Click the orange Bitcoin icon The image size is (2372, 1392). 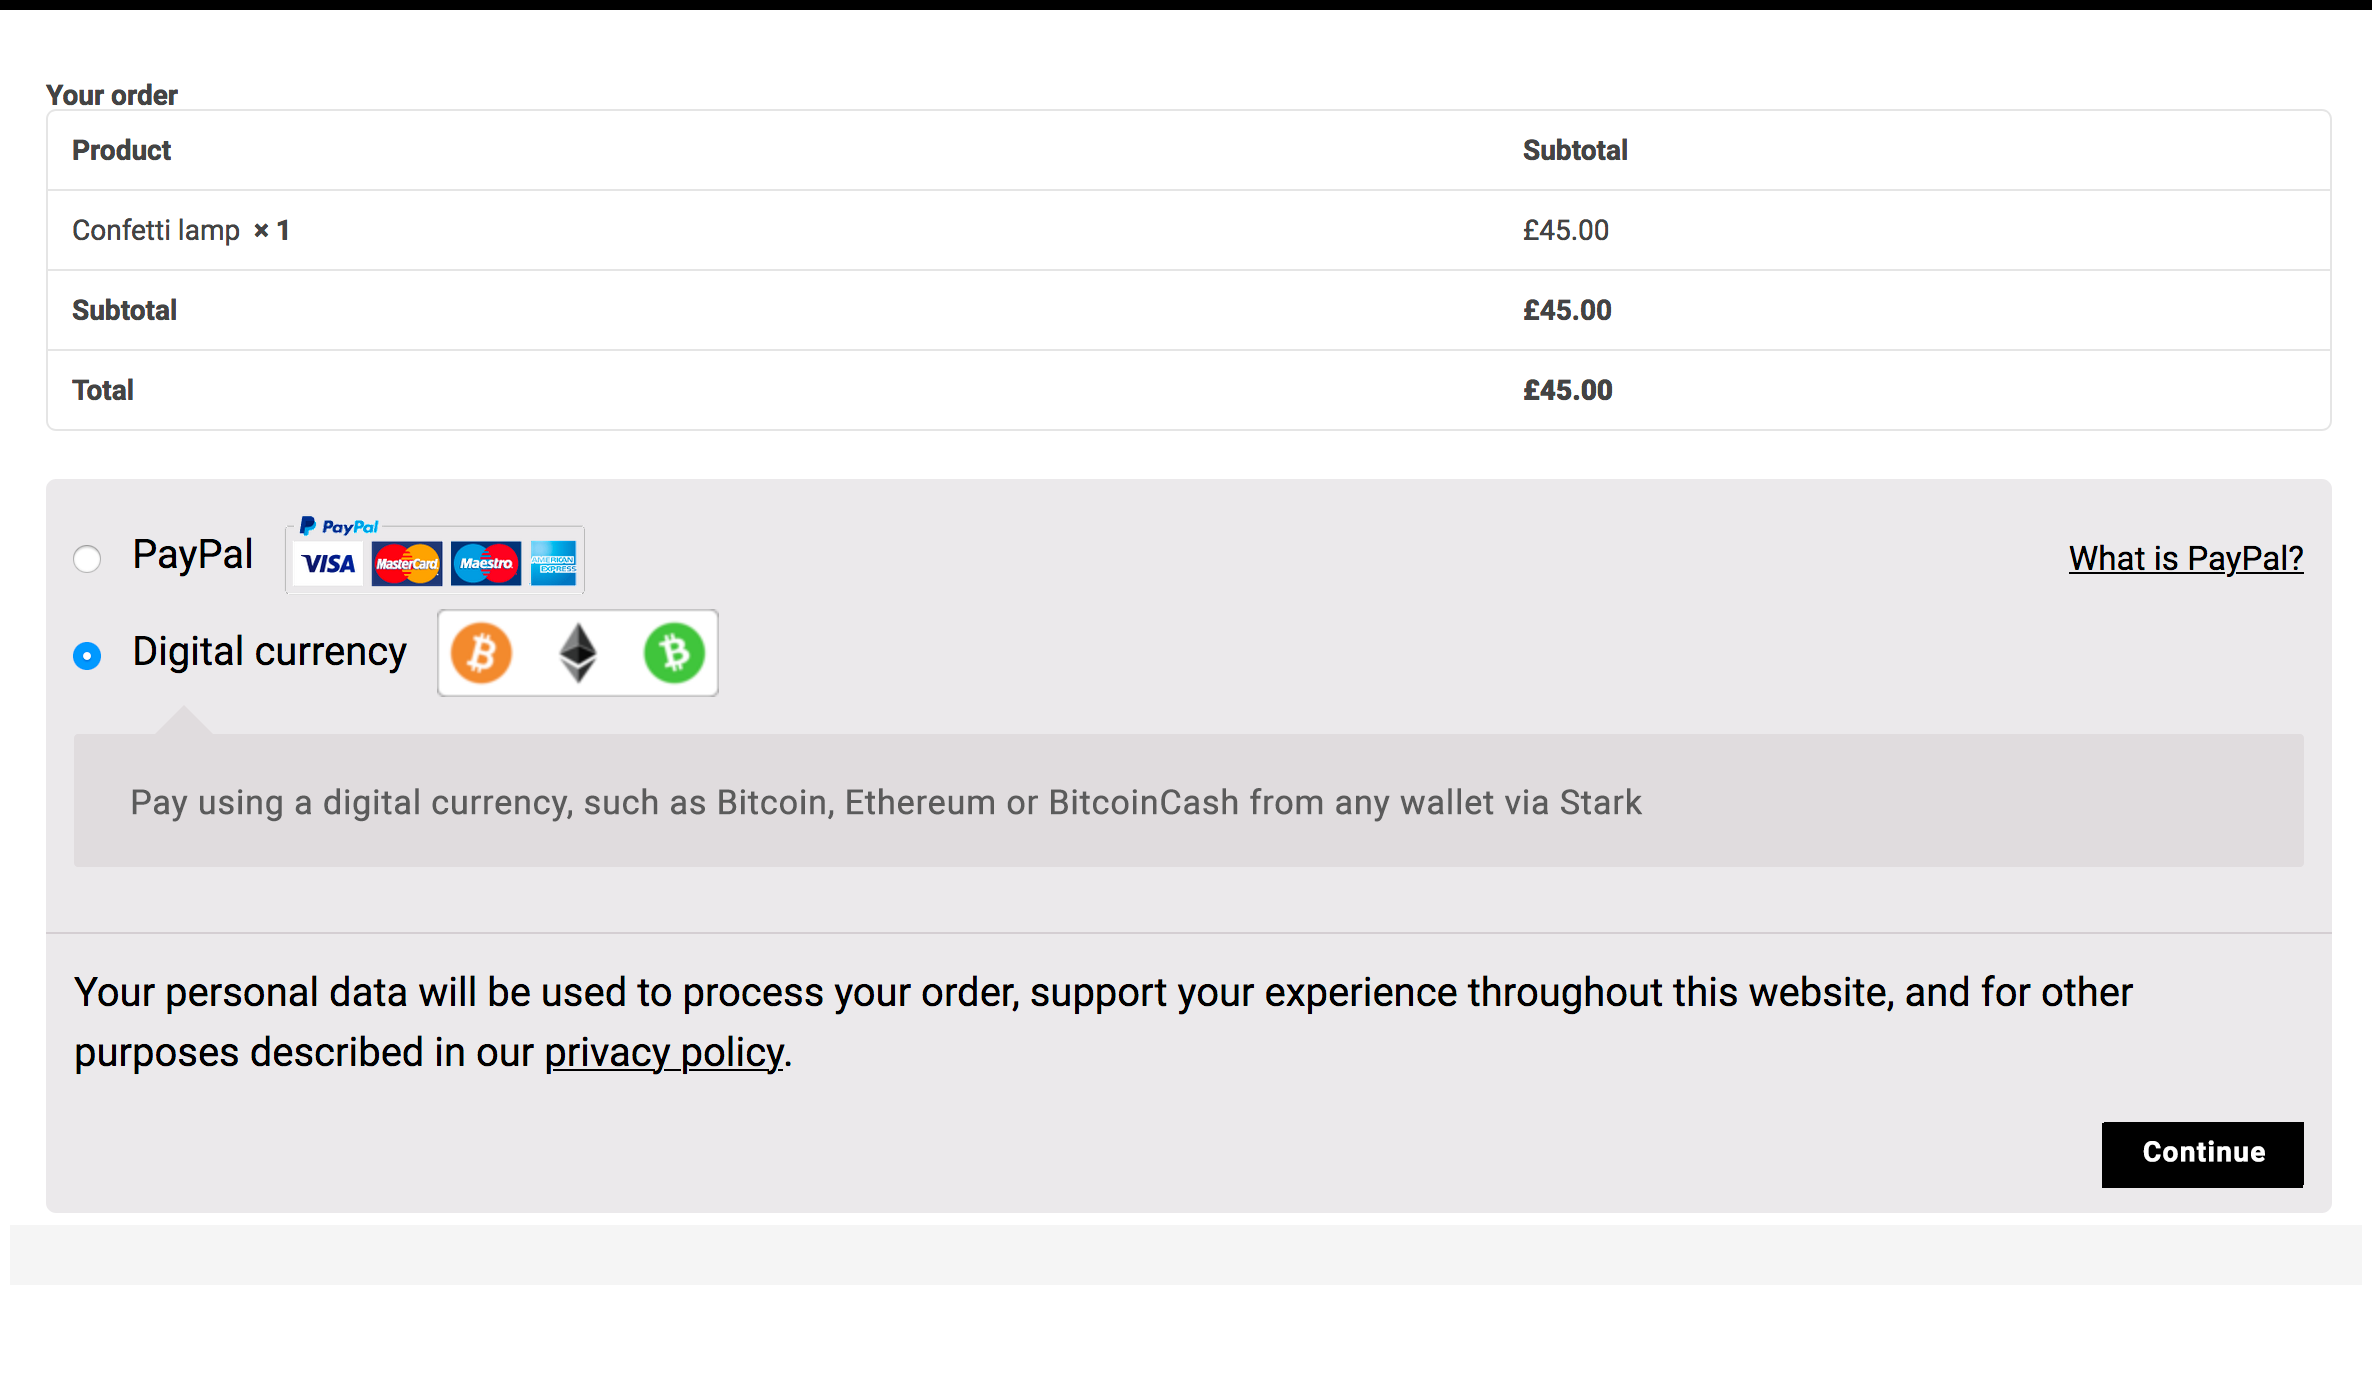[x=481, y=653]
